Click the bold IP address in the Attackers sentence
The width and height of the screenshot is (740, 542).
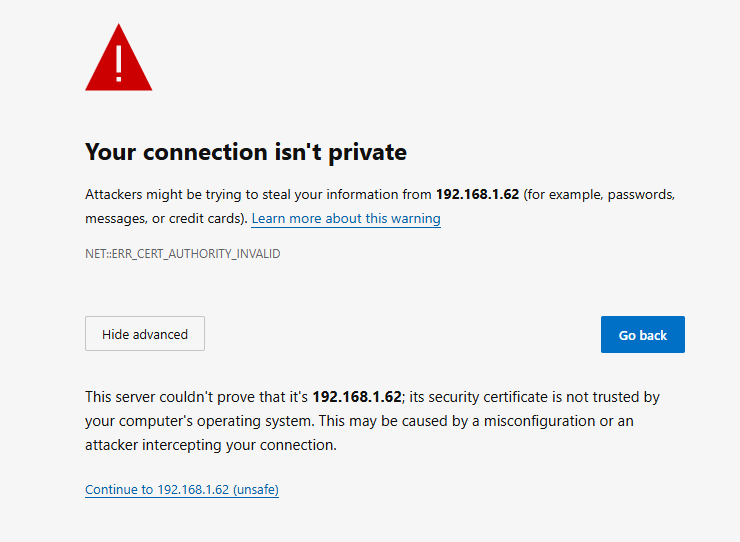click(477, 194)
